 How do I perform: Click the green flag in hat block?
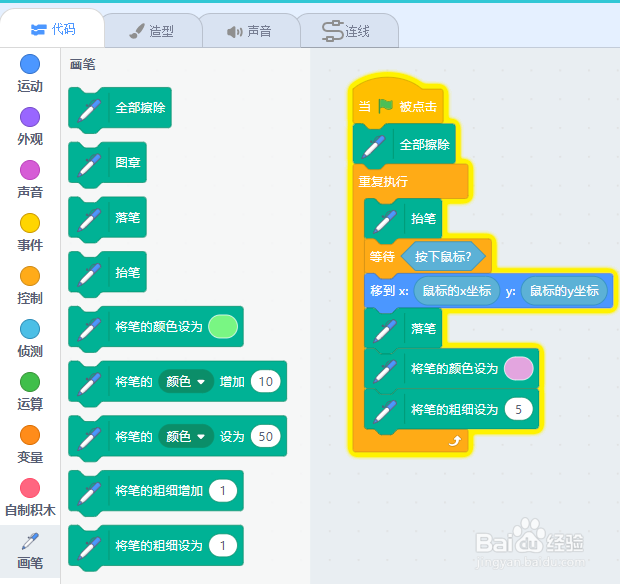point(385,106)
